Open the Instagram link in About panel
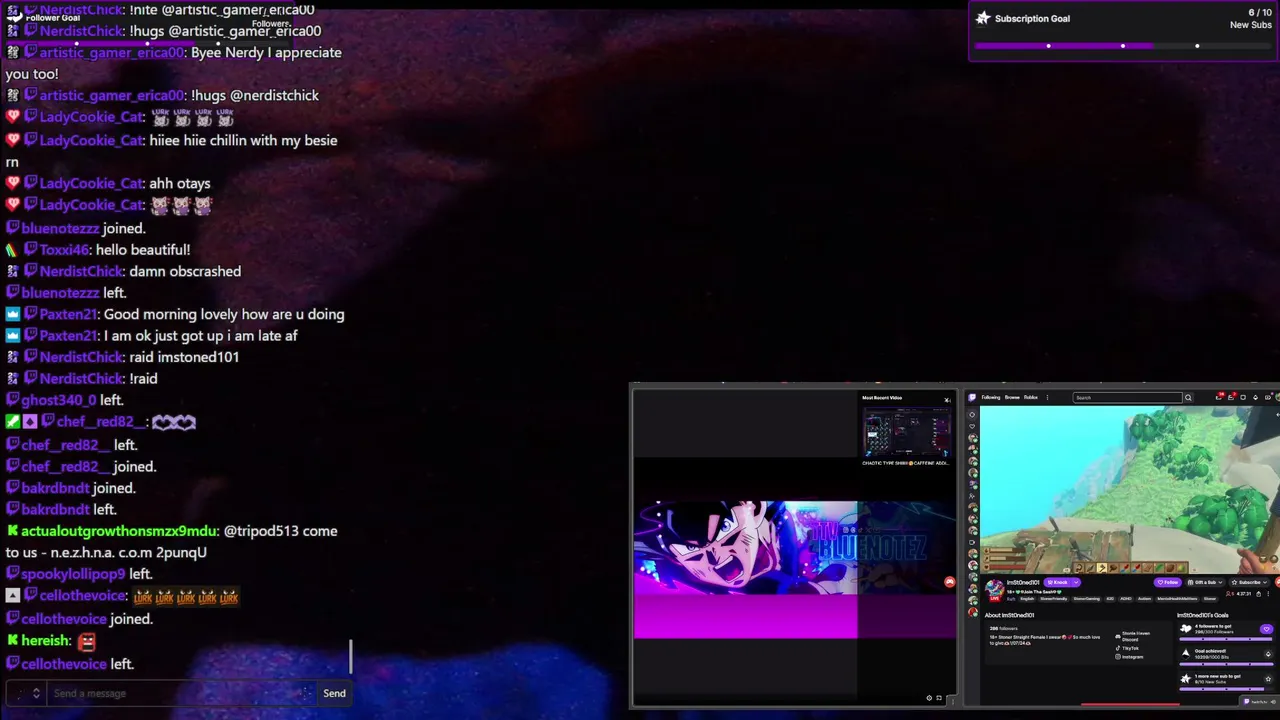1280x720 pixels. coord(1129,657)
